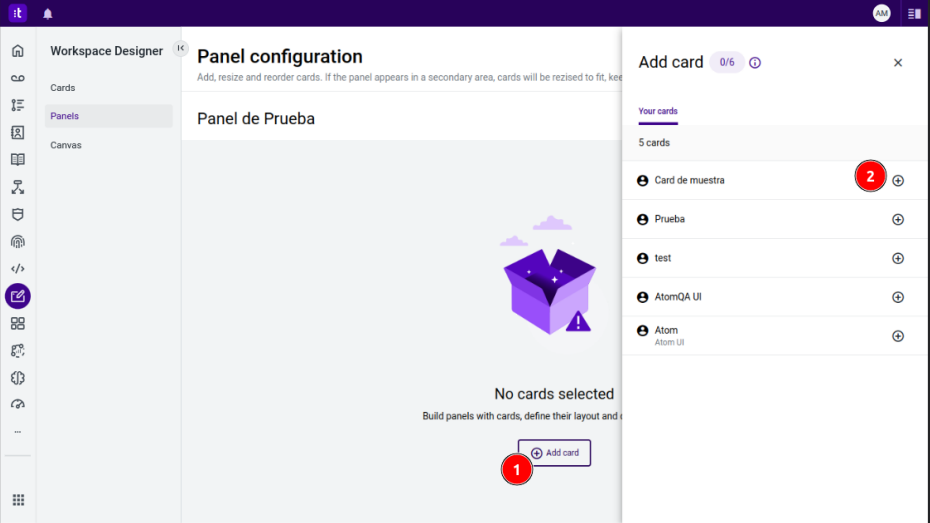
Task: Open the code brackets sidebar icon
Action: [17, 268]
